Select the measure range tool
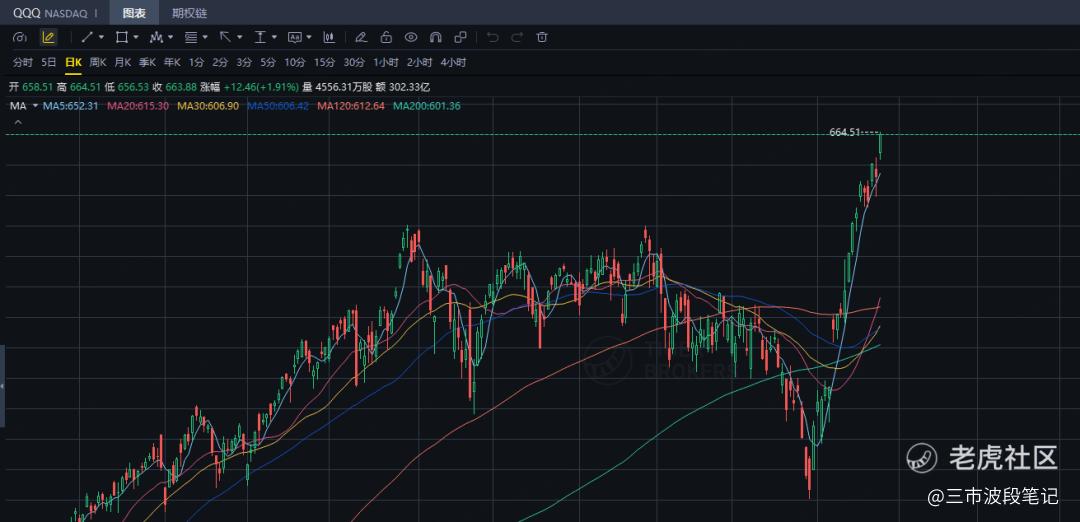1080x522 pixels. point(260,37)
